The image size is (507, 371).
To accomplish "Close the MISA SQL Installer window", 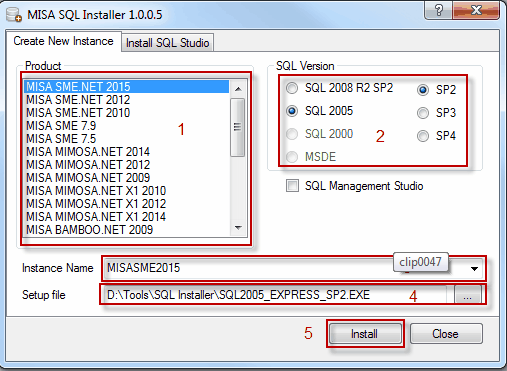I will pyautogui.click(x=476, y=11).
